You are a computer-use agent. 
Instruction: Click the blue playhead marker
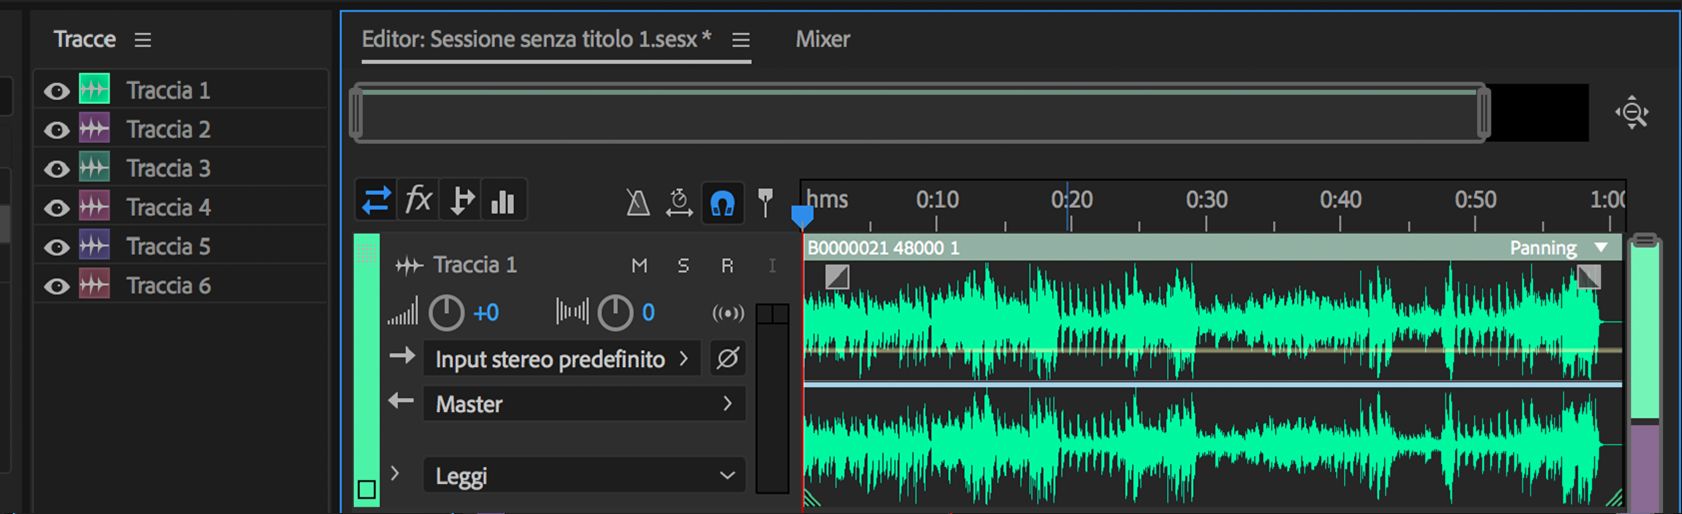[802, 216]
